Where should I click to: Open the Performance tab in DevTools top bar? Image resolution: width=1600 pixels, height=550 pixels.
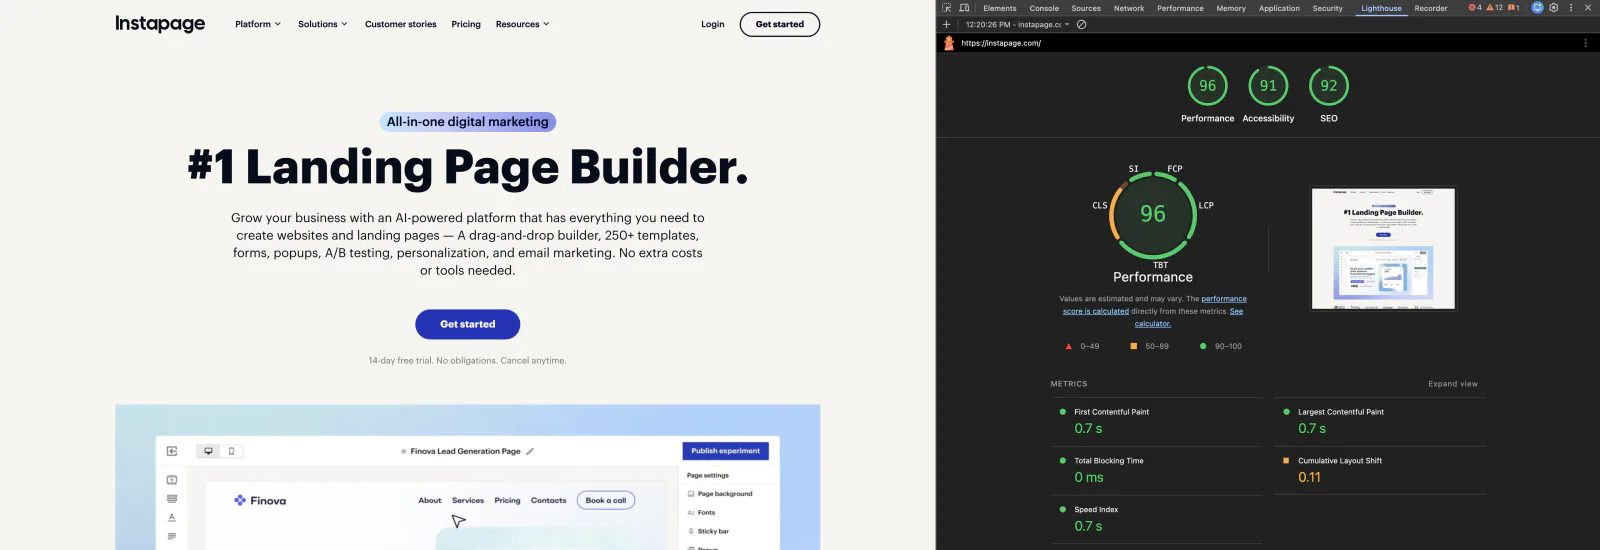click(1180, 8)
